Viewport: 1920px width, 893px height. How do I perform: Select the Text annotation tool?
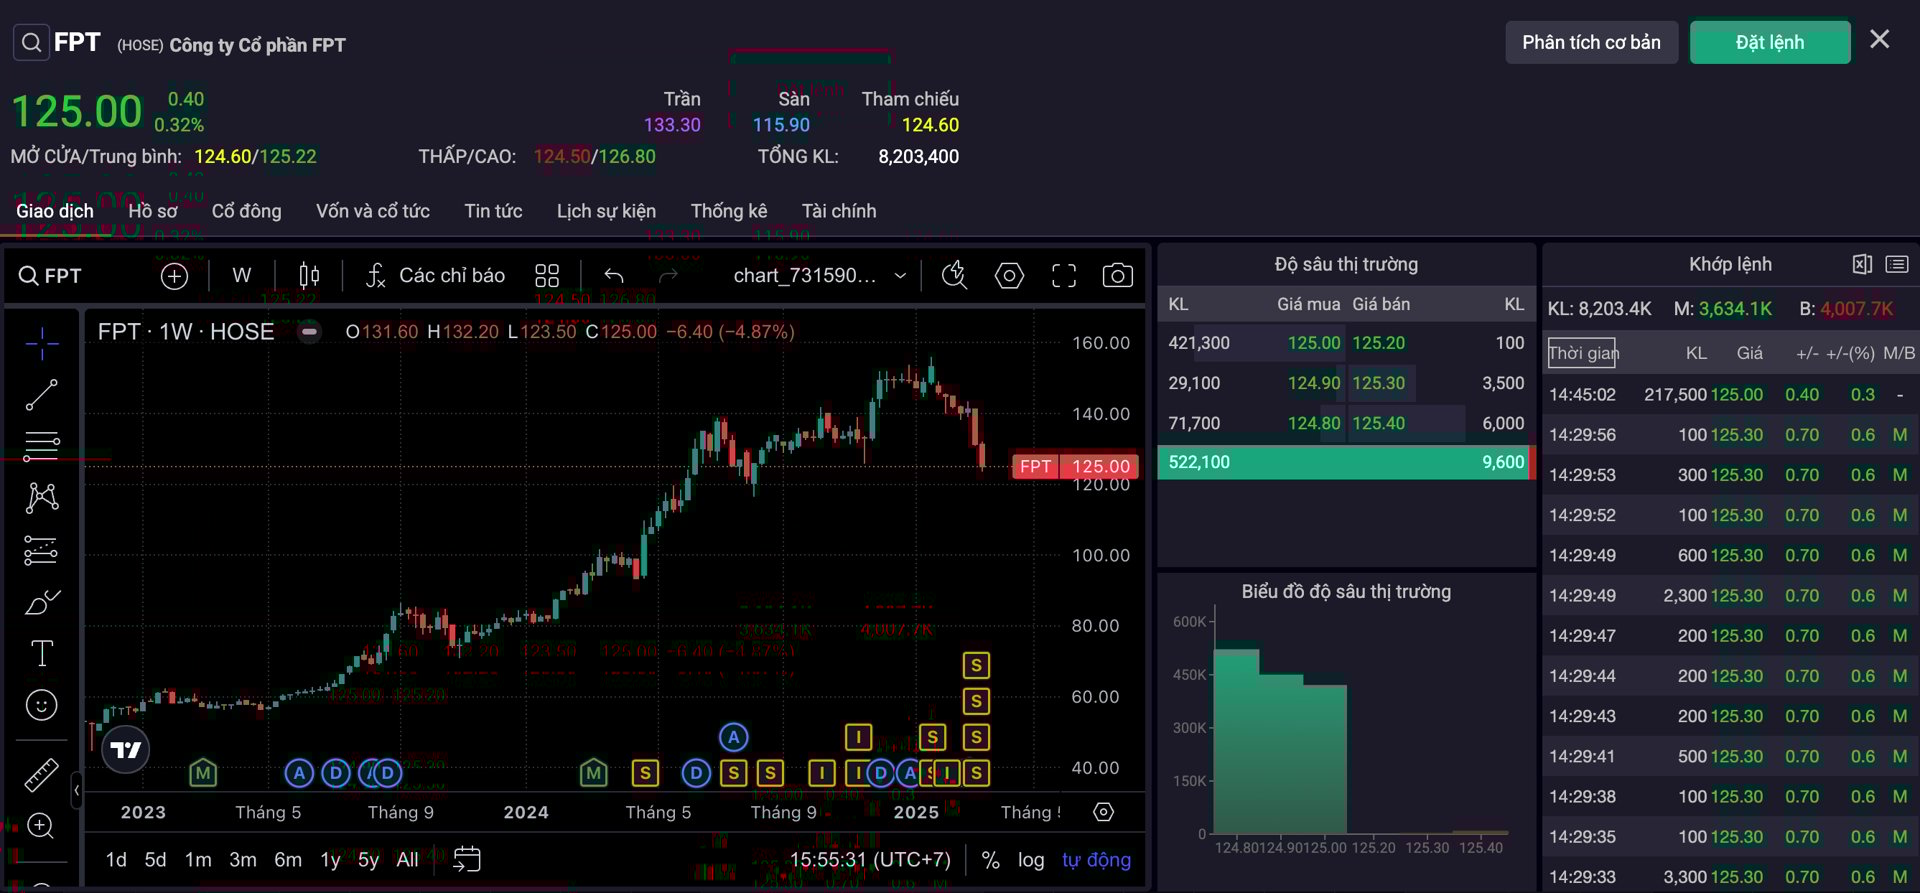41,653
